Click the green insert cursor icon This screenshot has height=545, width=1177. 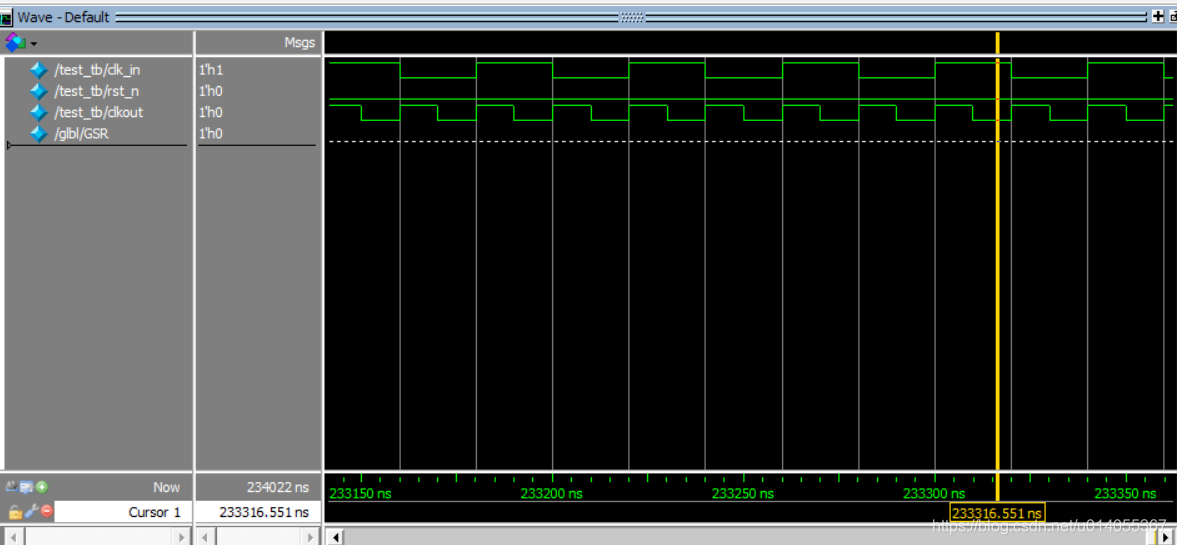(x=42, y=487)
